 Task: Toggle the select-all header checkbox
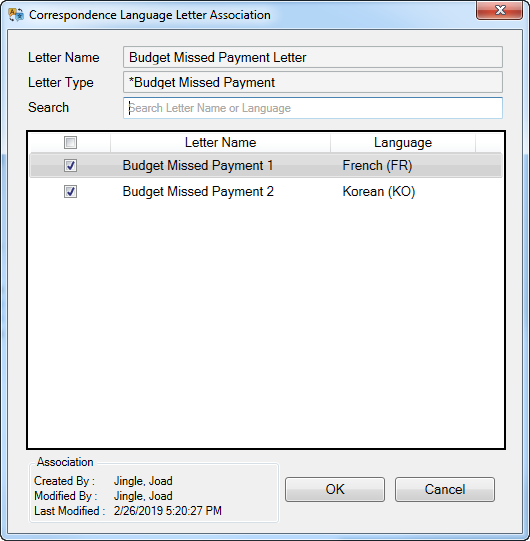[70, 142]
